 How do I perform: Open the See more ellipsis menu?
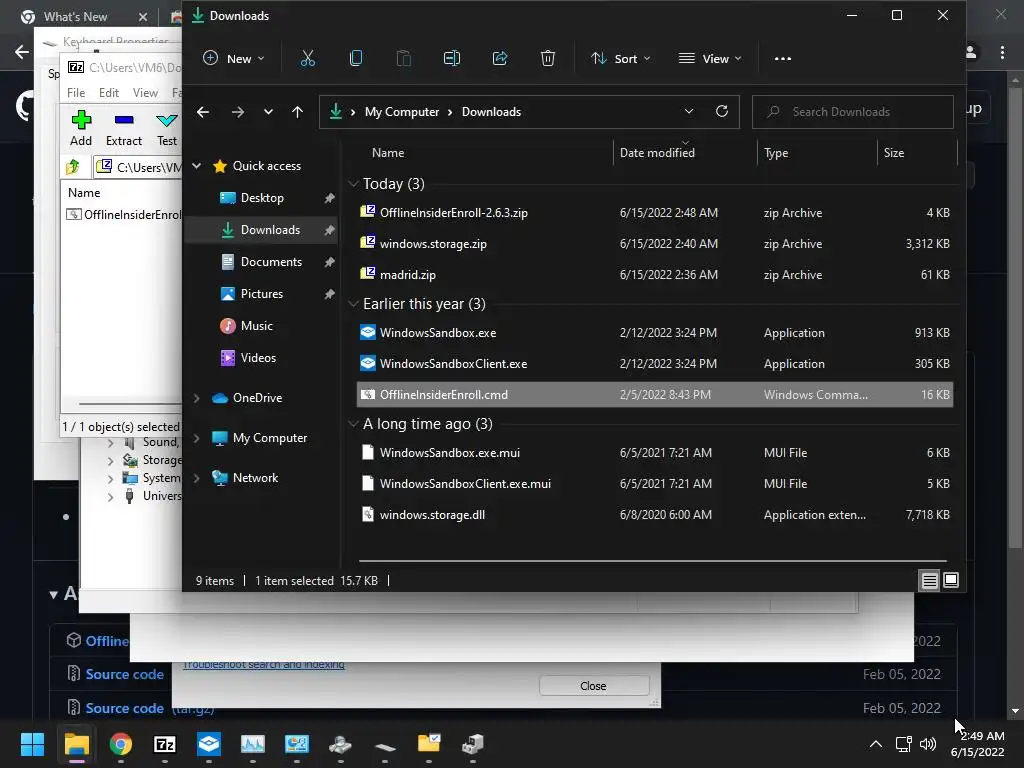[782, 58]
